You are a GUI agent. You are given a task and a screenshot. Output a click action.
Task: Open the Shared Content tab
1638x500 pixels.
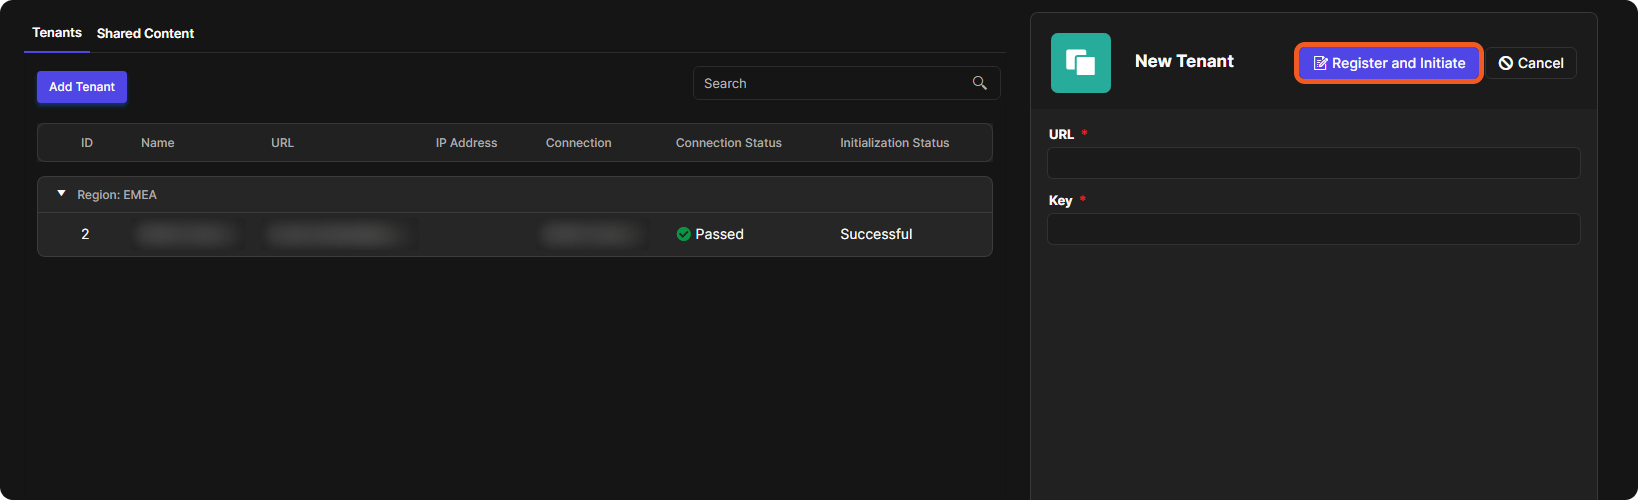(x=145, y=33)
